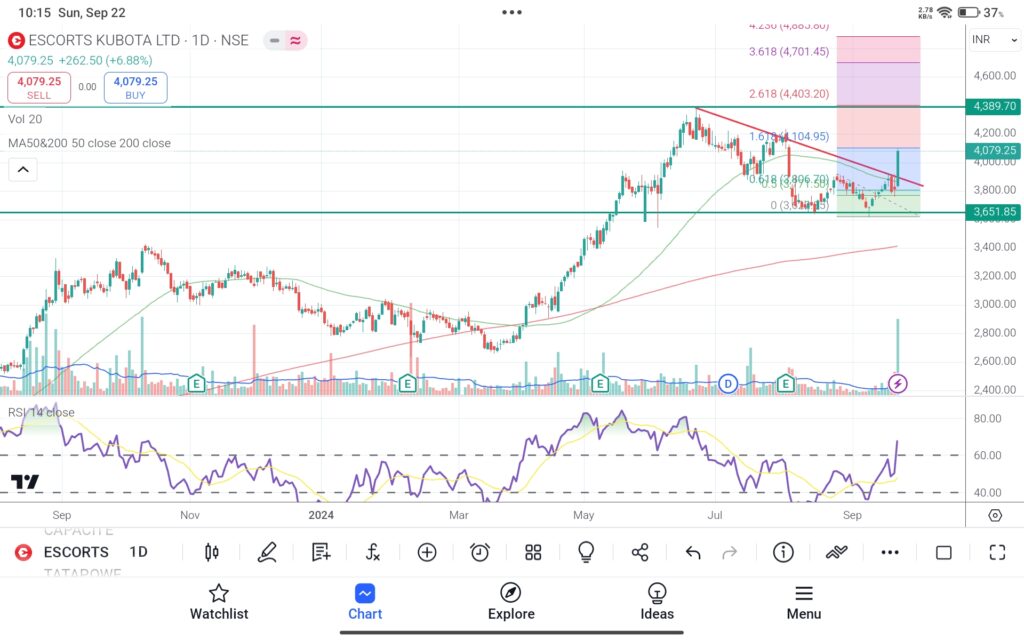Tap the dividend D marker
The width and height of the screenshot is (1024, 640).
728,383
